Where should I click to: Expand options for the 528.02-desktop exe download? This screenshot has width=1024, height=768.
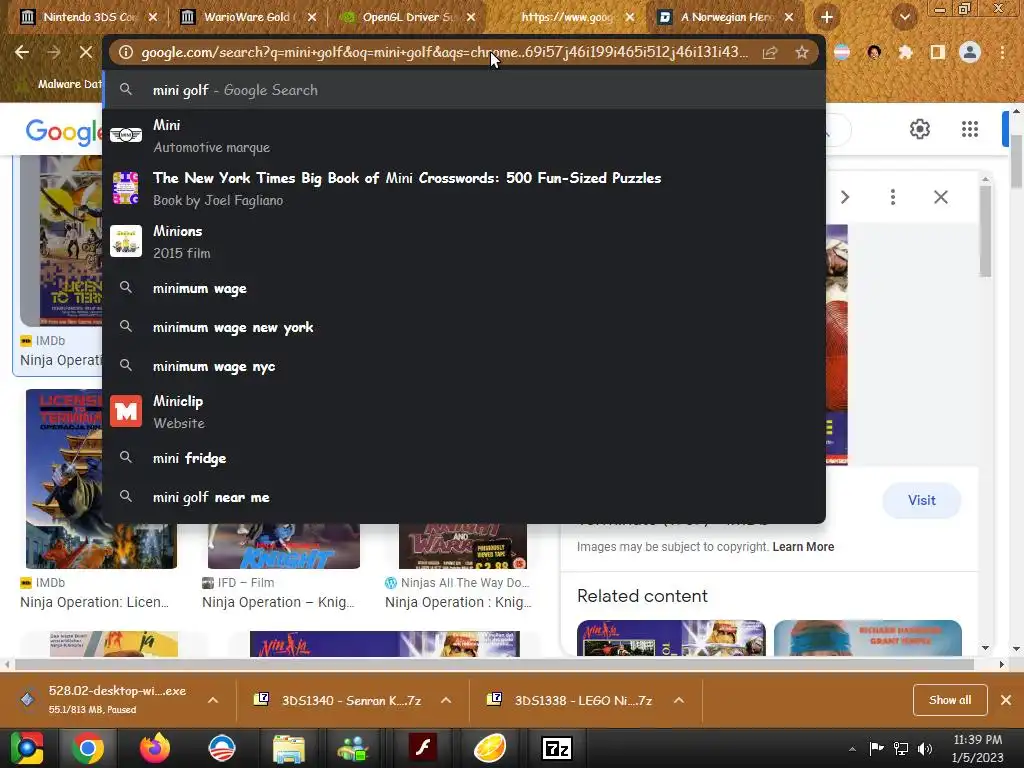pyautogui.click(x=213, y=700)
